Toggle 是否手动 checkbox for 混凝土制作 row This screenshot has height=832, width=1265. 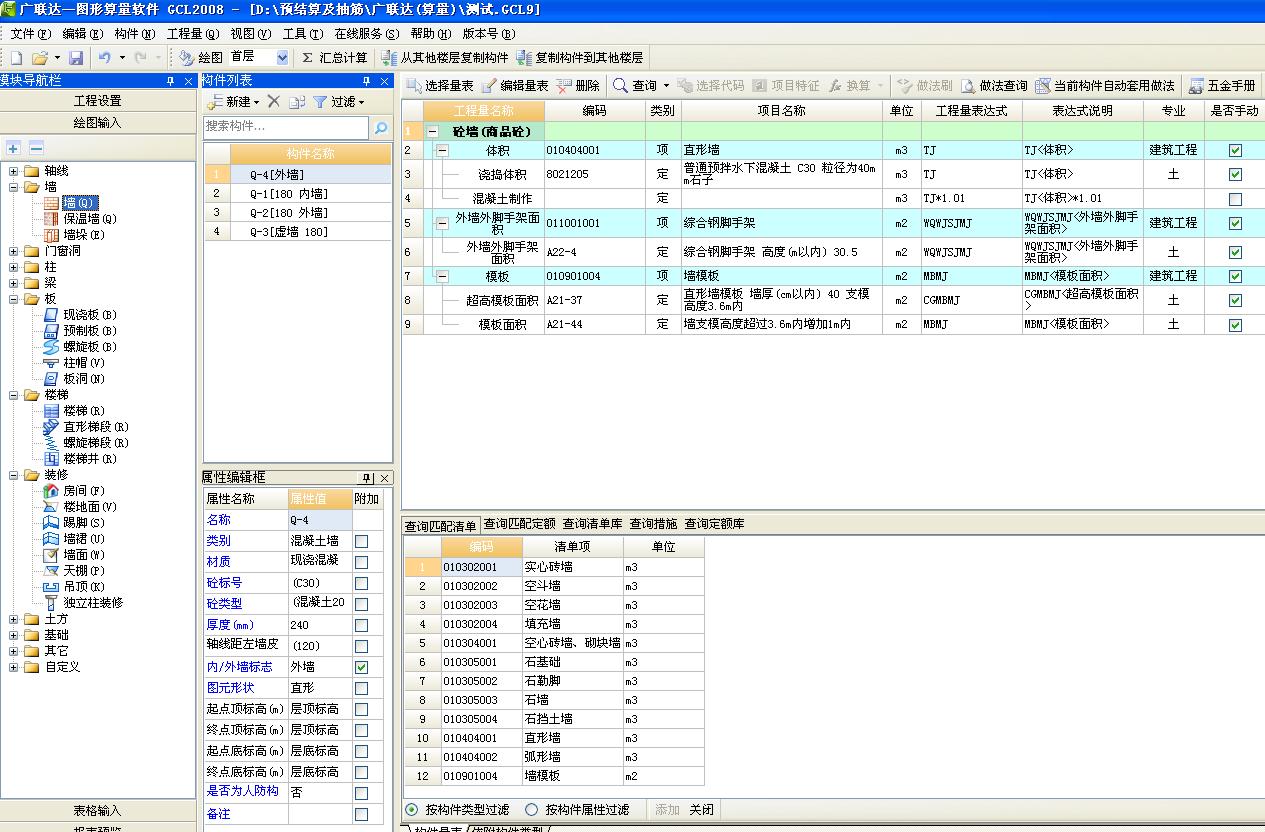[x=1235, y=200]
